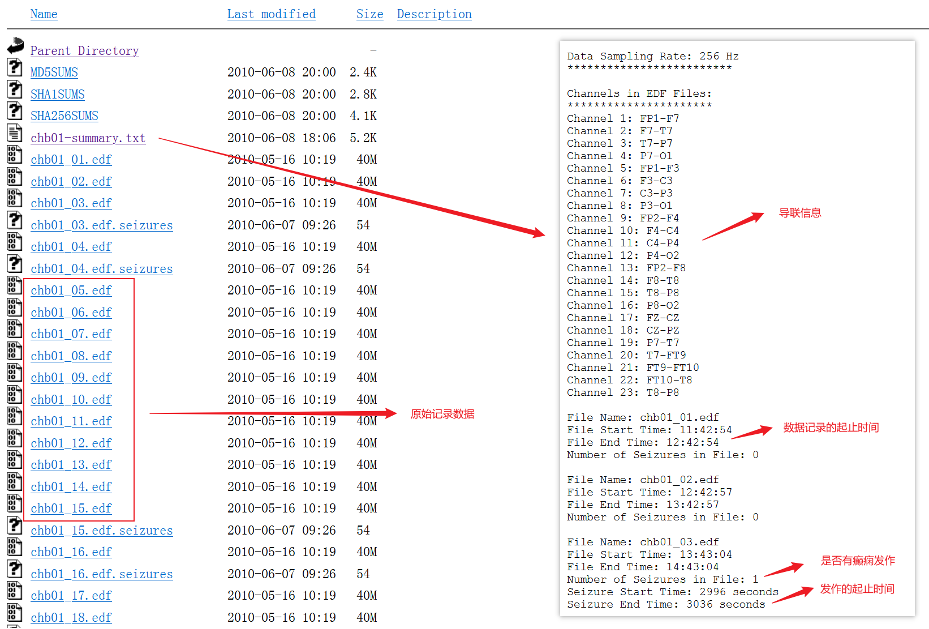Click 'Channel 1: FP1-F7' line
The image size is (929, 629).
pyautogui.click(x=623, y=118)
